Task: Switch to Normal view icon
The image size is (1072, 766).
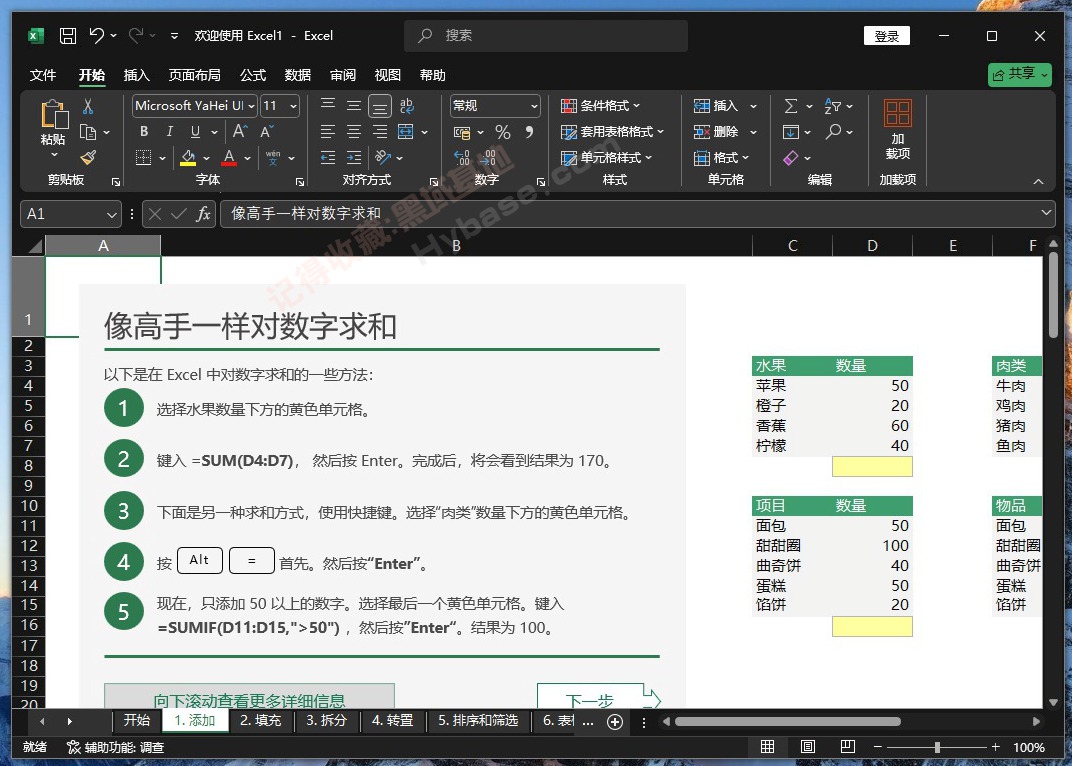Action: (x=768, y=747)
